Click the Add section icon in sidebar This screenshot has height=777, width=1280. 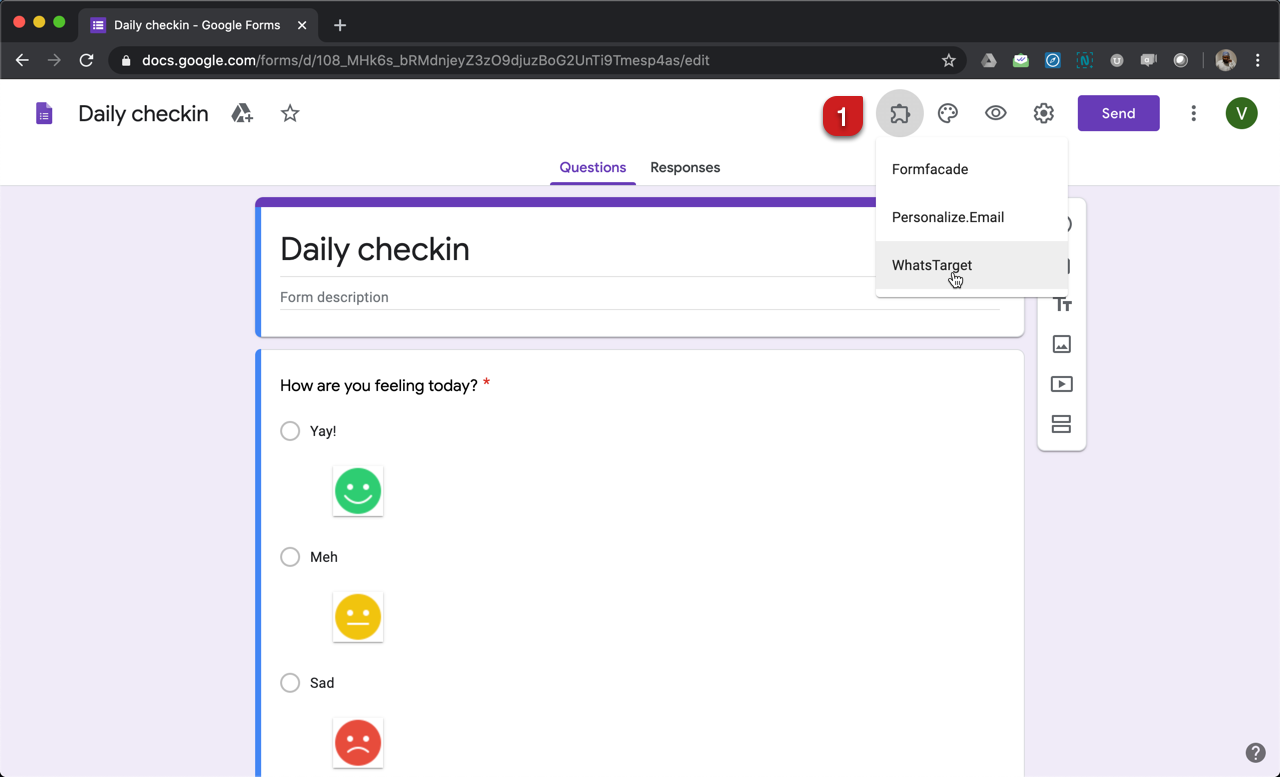[1062, 424]
